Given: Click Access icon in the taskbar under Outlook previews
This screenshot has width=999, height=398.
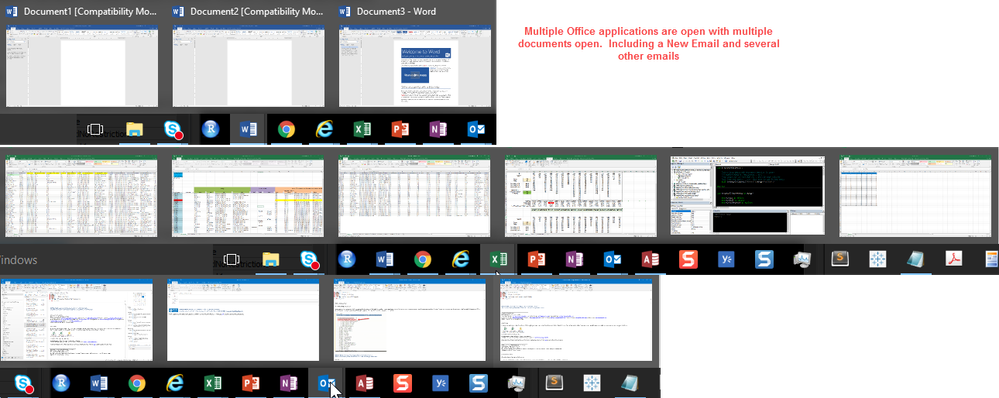Looking at the screenshot, I should click(364, 383).
